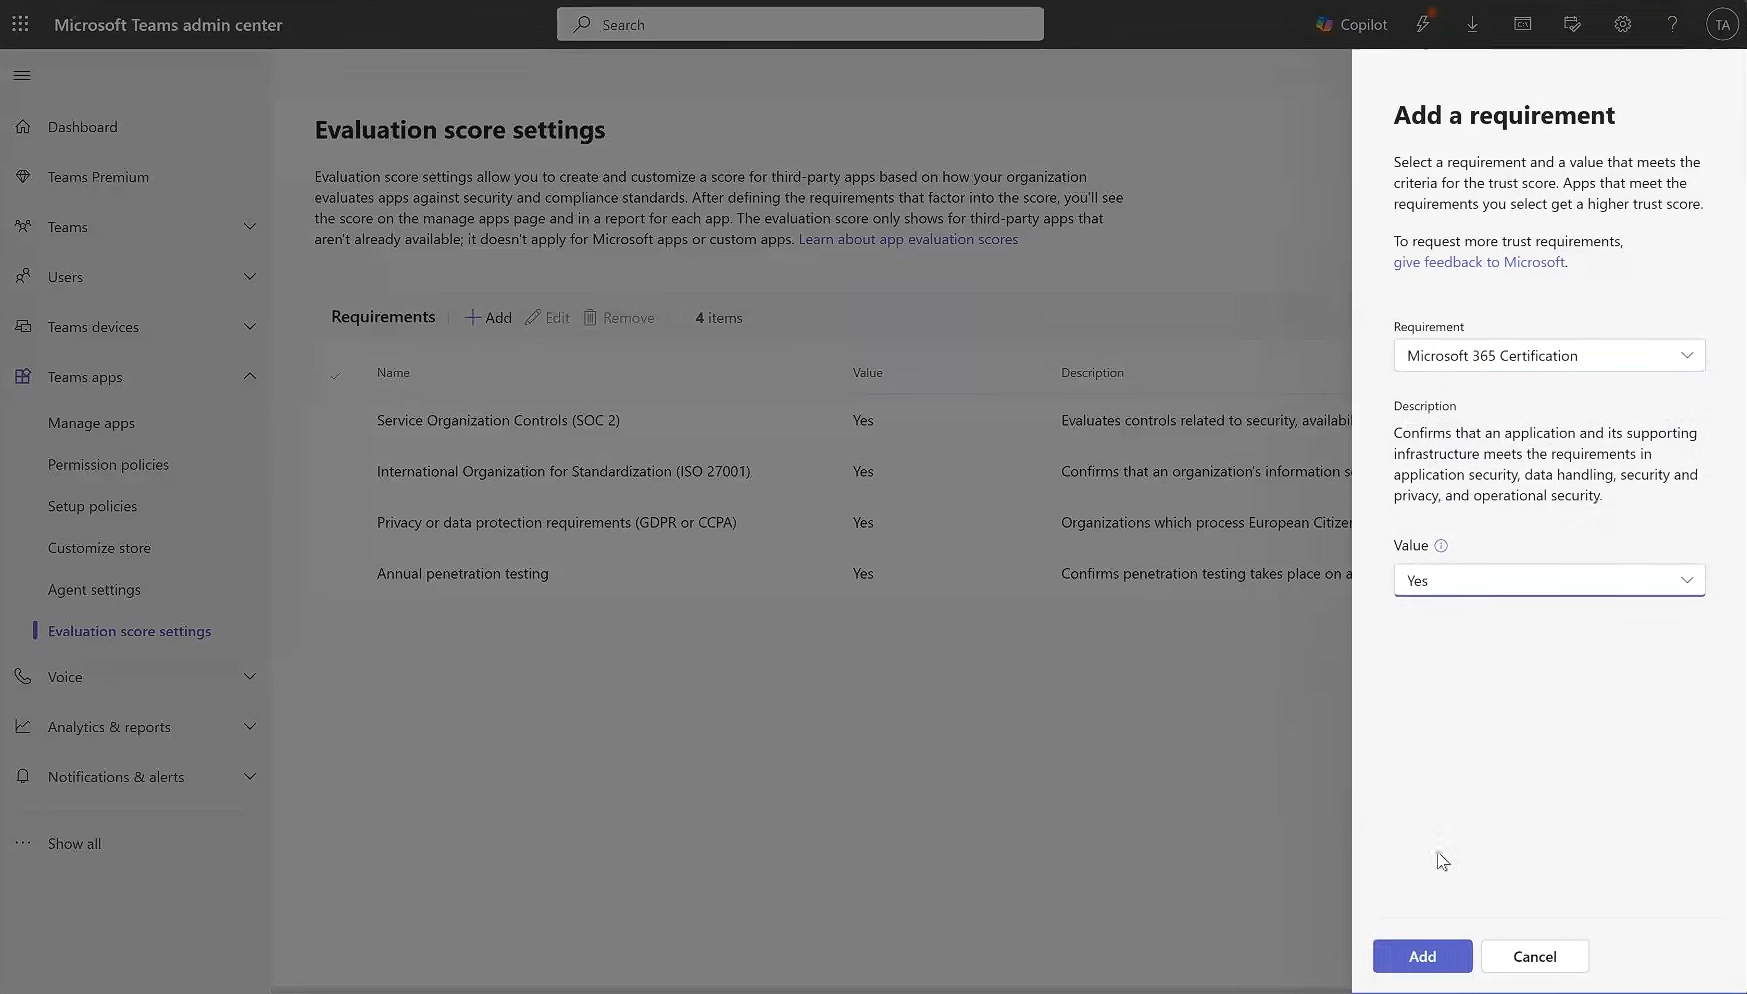Screen dimensions: 1747x994
Task: Click the Teams people icon in sidebar
Action: 23,226
